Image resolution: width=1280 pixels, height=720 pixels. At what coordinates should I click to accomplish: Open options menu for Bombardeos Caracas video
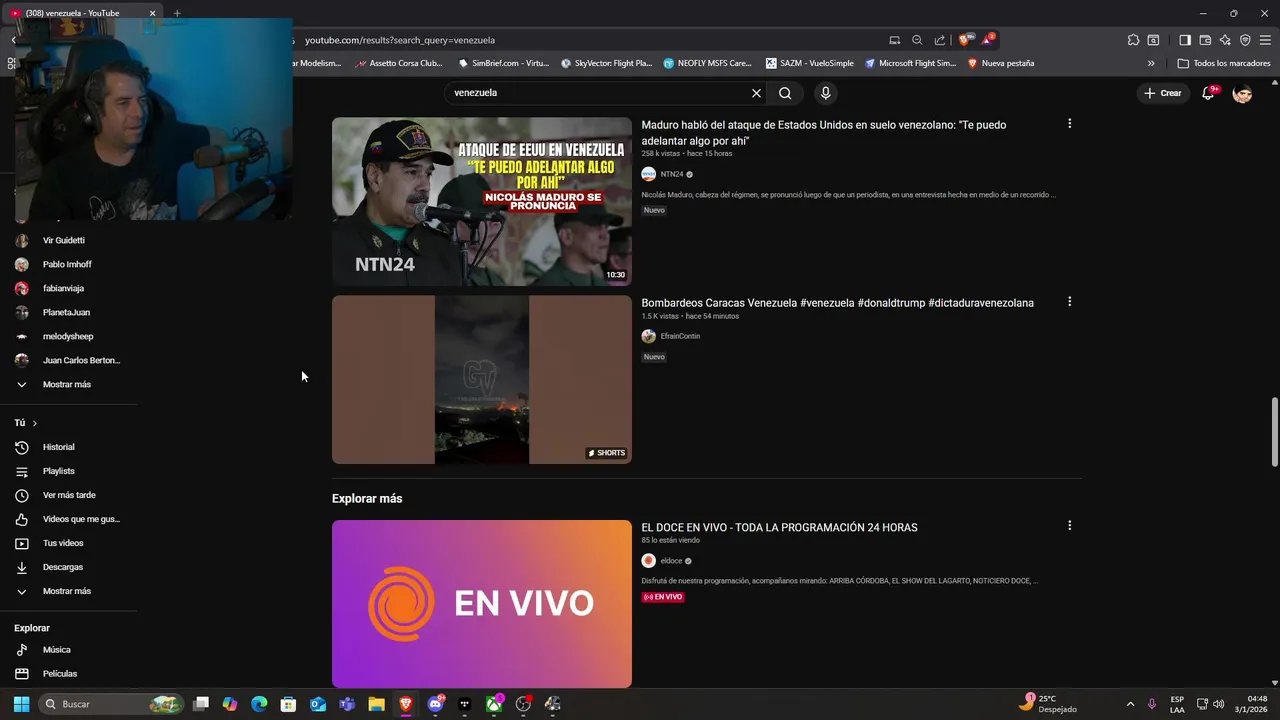click(1069, 302)
